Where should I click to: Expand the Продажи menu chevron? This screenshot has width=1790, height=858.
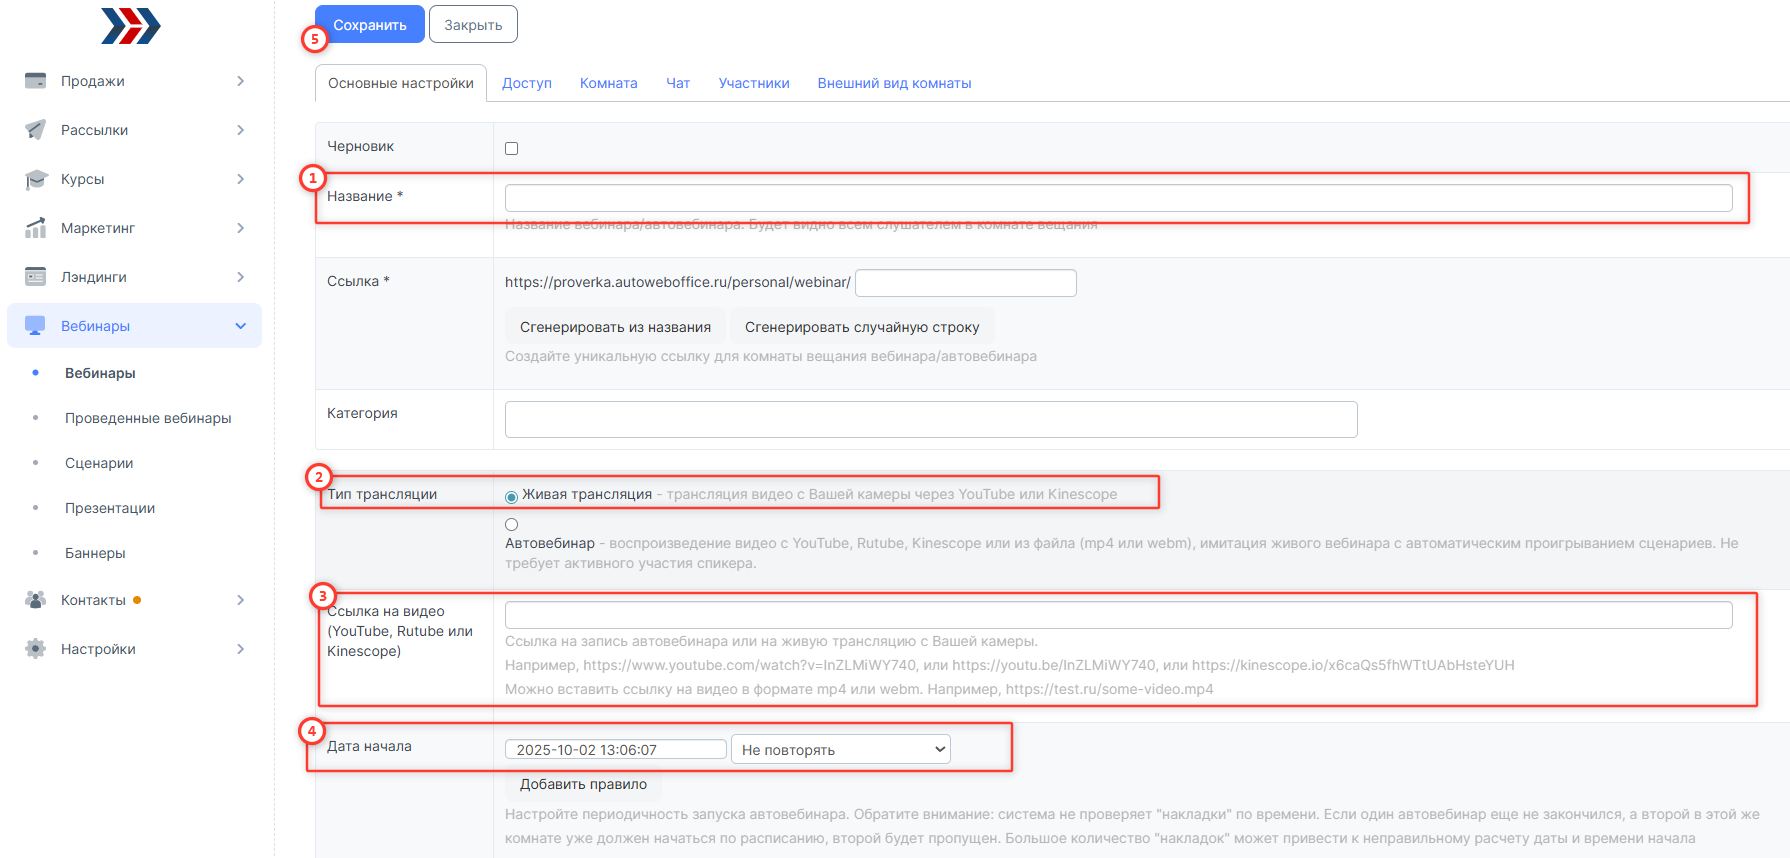coord(240,81)
